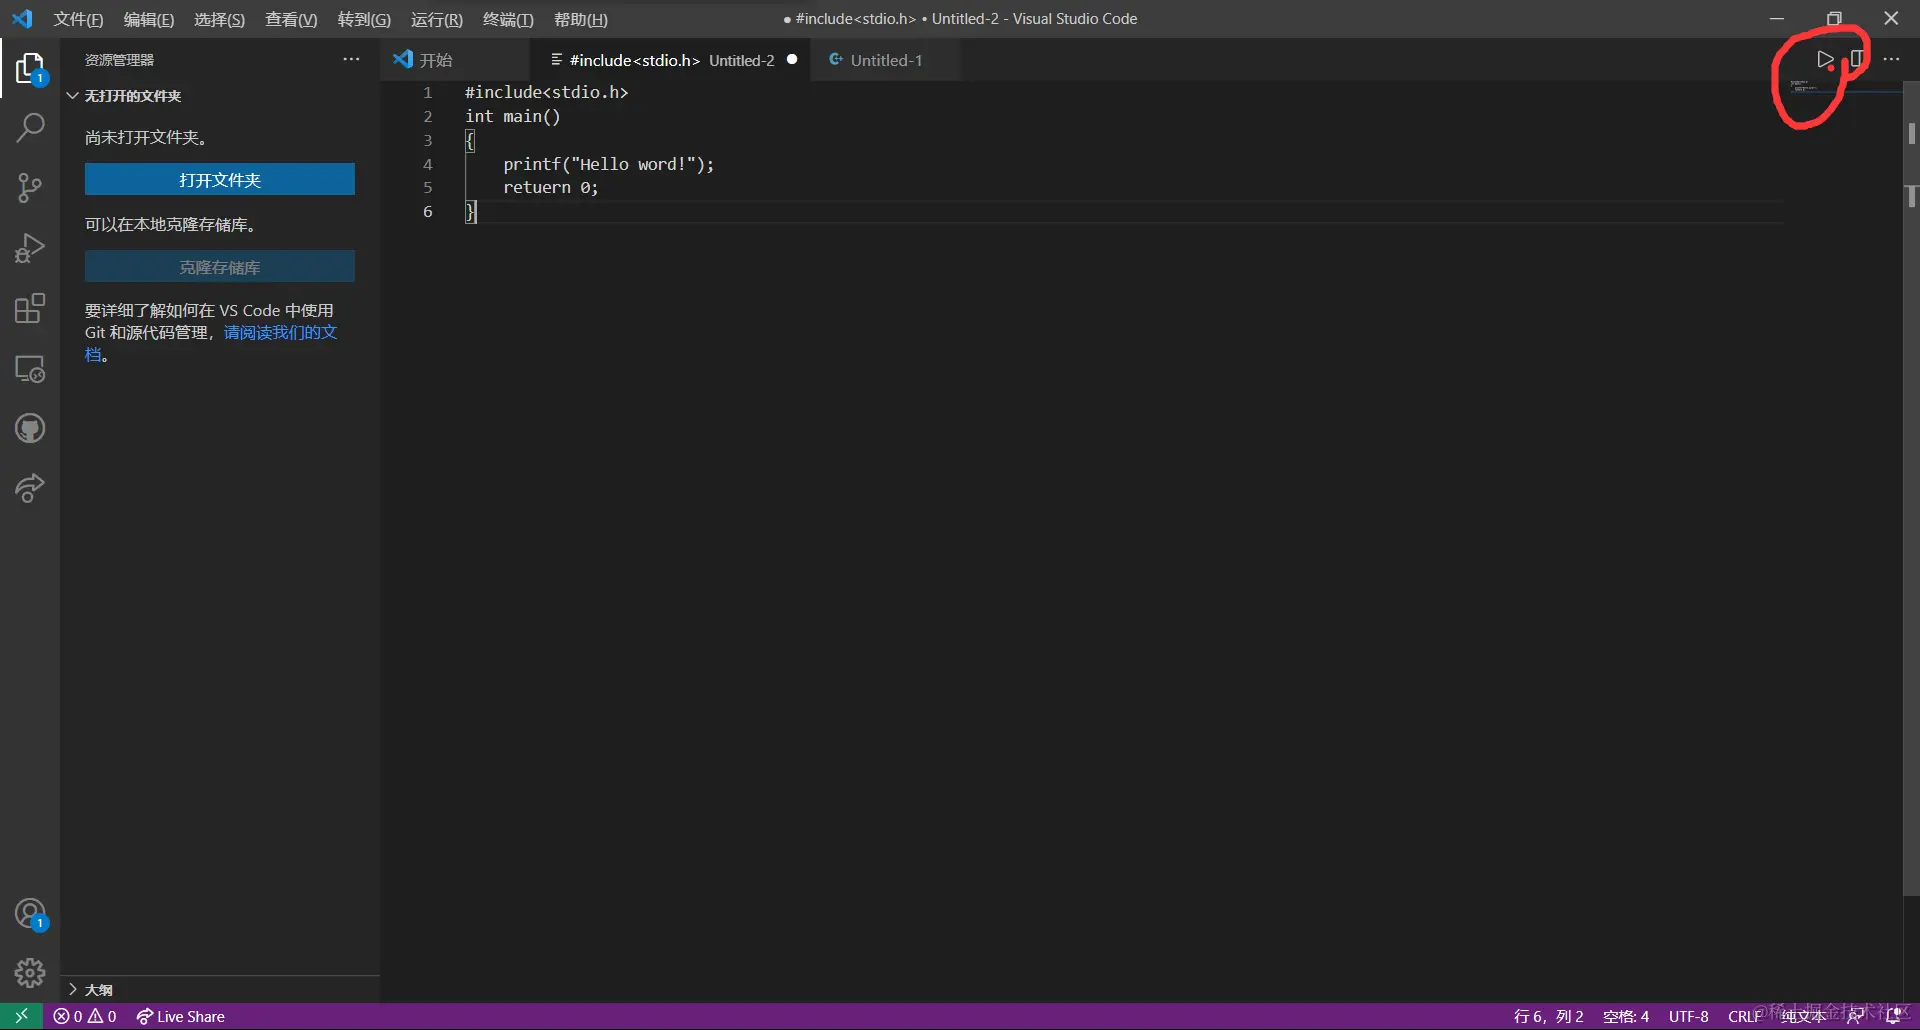The width and height of the screenshot is (1920, 1030).
Task: Click the VS Code logo in title bar
Action: (22, 19)
